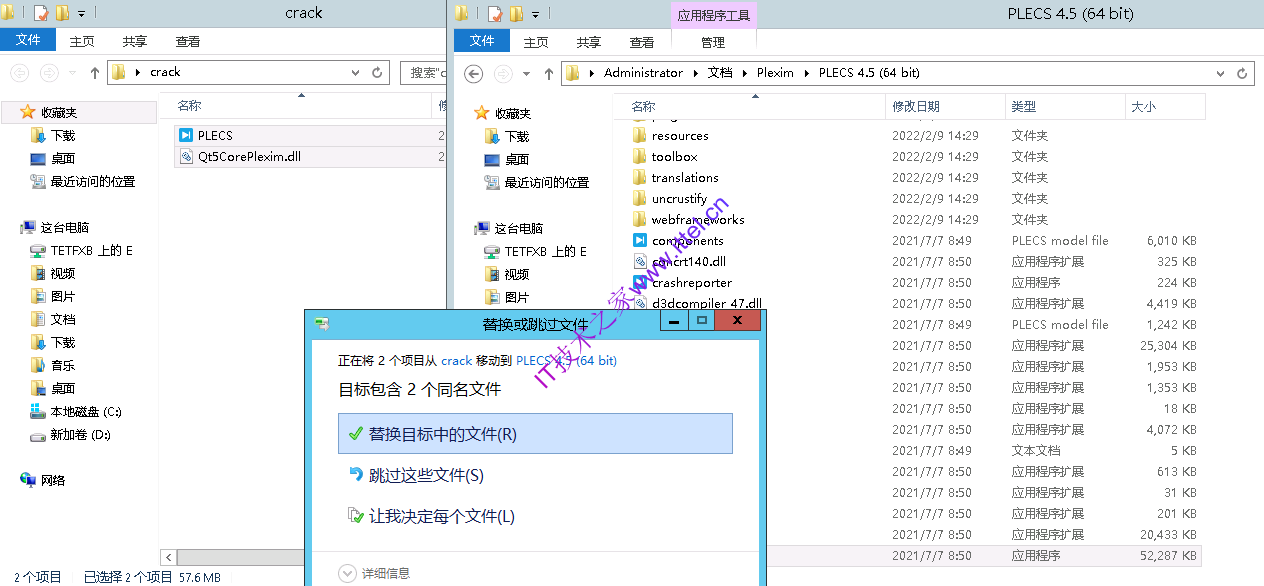Open address history dropdown in PLECS window
This screenshot has width=1264, height=586.
[x=1220, y=73]
